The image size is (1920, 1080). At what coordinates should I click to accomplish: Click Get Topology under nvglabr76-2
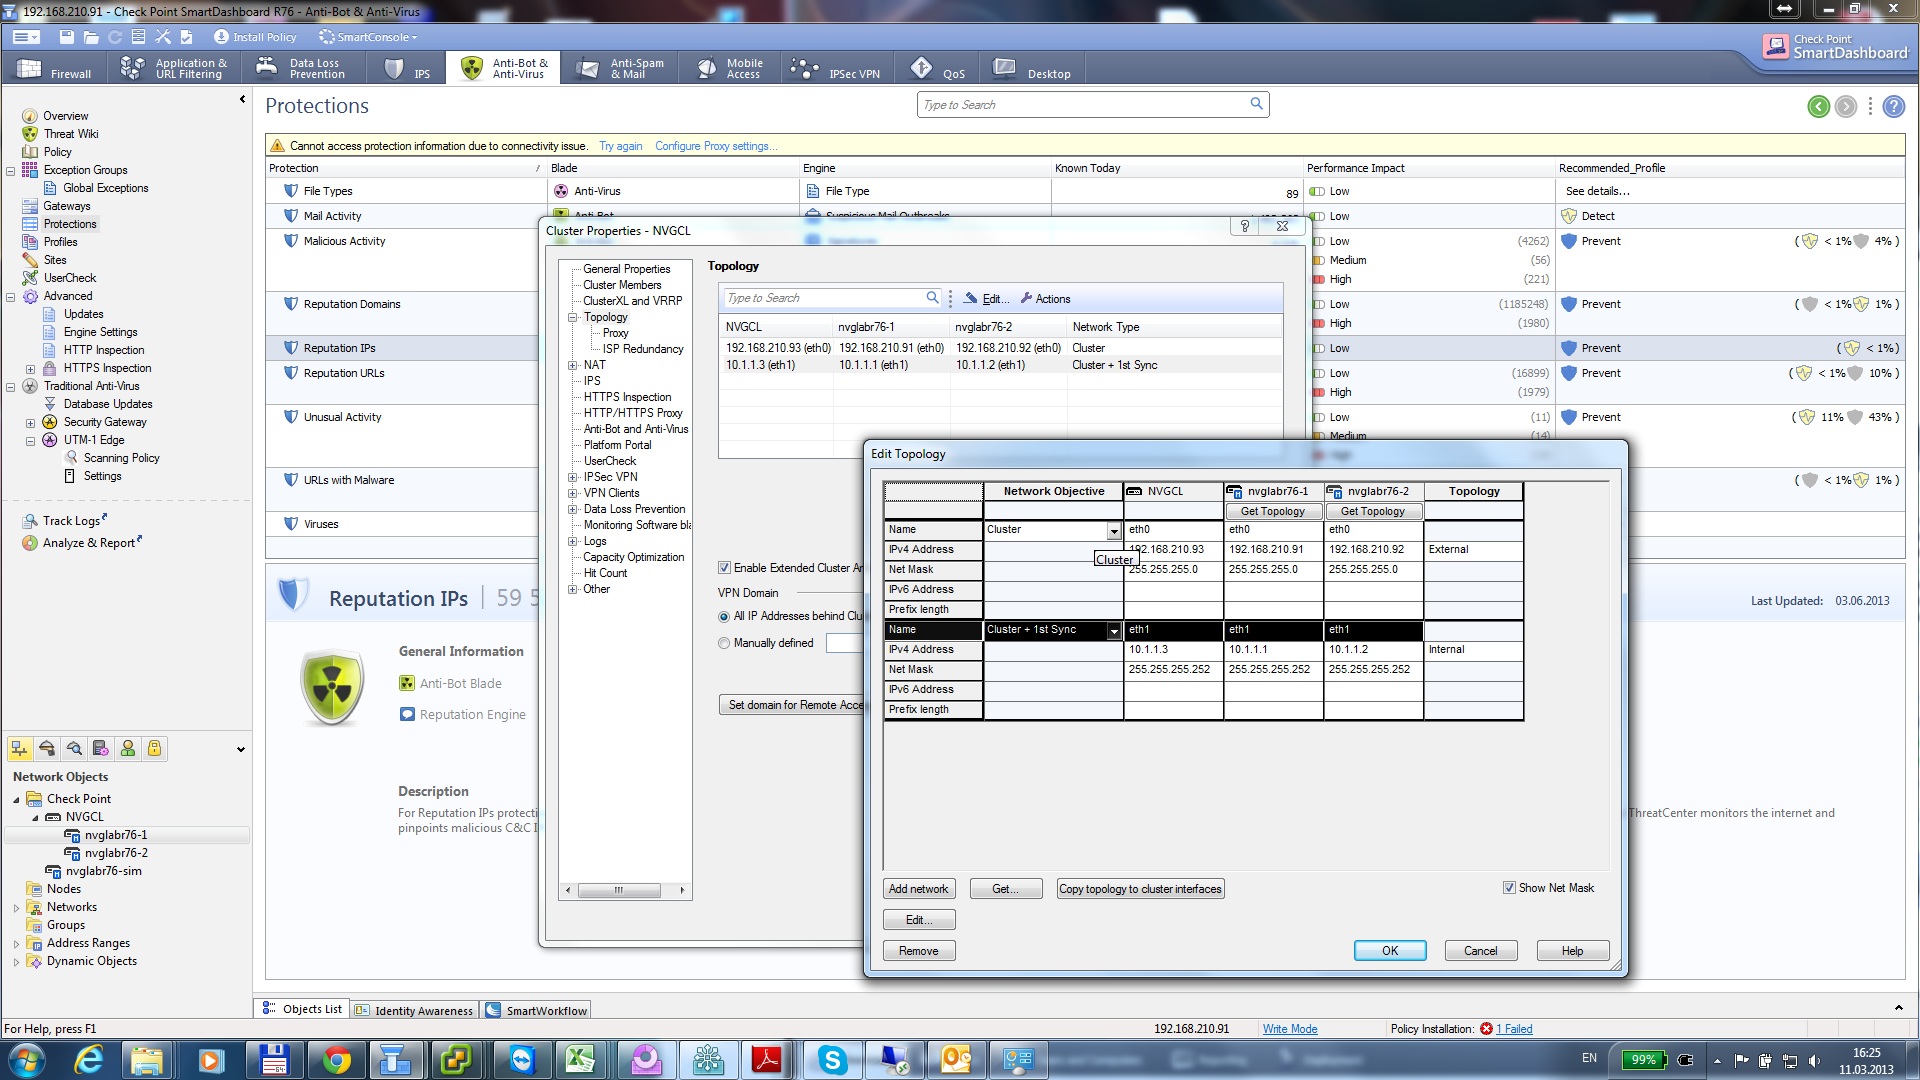1373,511
